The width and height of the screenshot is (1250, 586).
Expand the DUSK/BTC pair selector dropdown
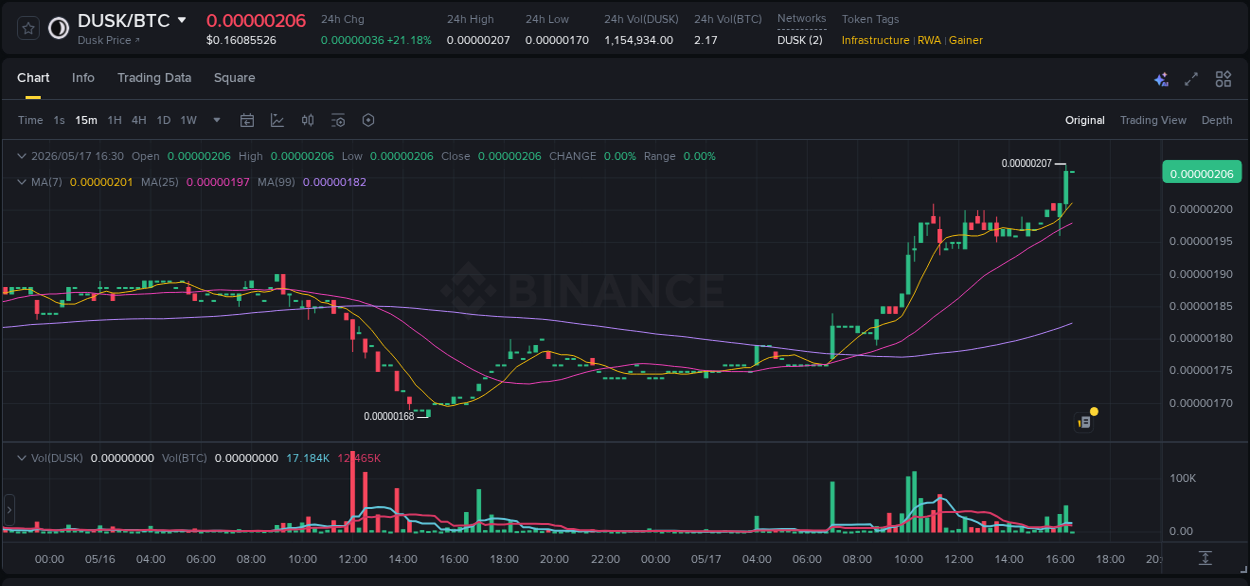point(181,20)
